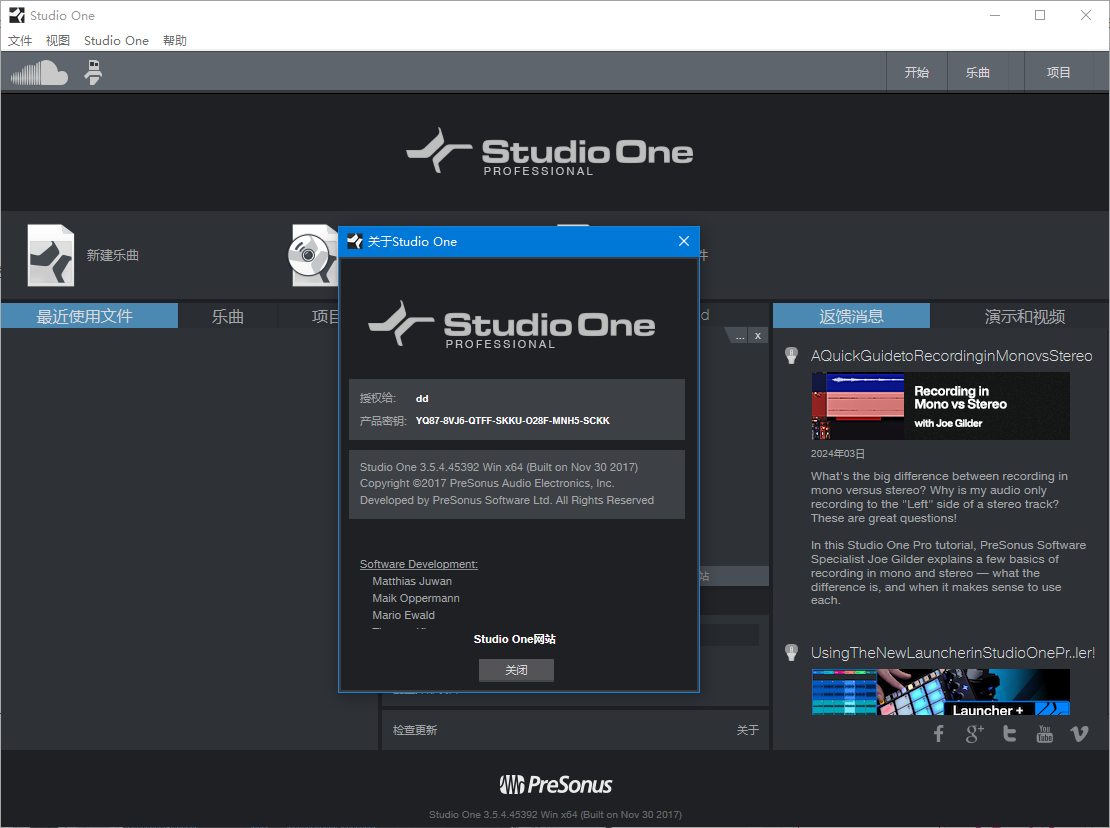Viewport: 1110px width, 828px height.
Task: Click the New Song document icon
Action: (50, 255)
